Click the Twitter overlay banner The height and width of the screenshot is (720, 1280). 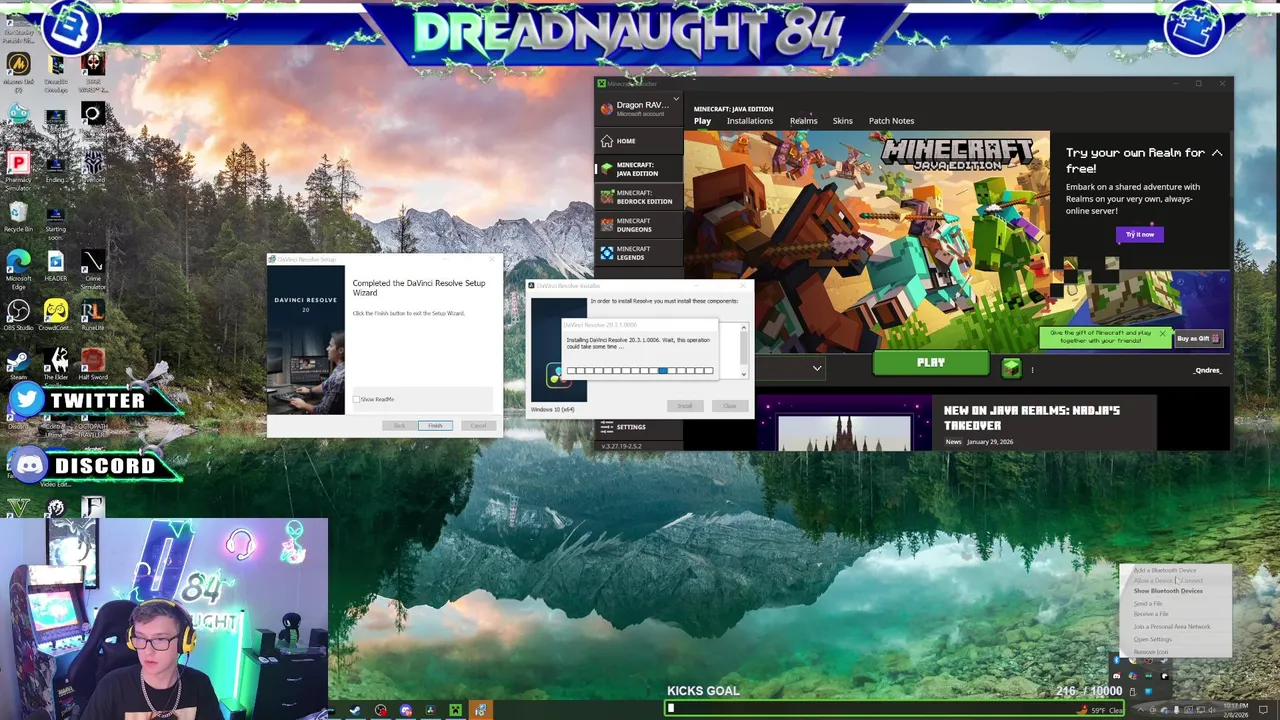pyautogui.click(x=97, y=401)
